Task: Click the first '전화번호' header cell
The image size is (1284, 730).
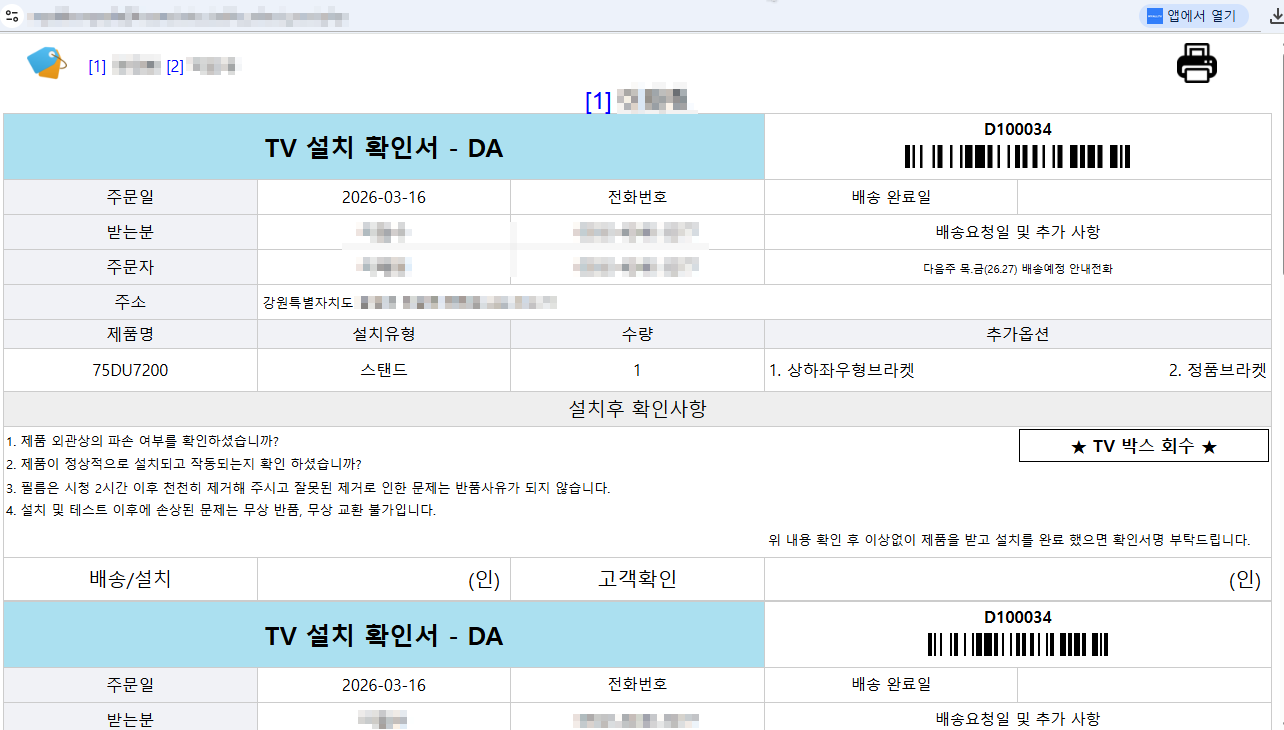Action: (637, 197)
